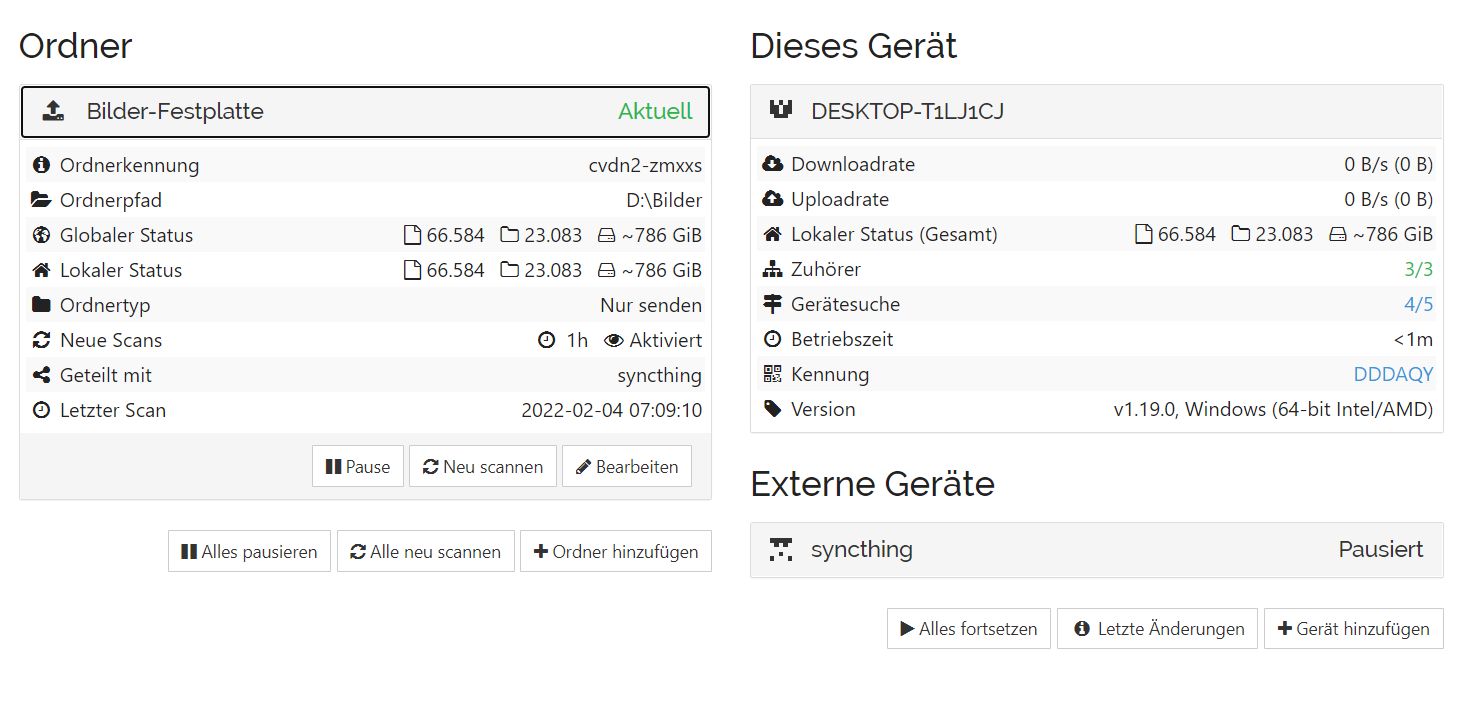1476x701 pixels.
Task: Click the syncthing remote device identicon
Action: 781,549
